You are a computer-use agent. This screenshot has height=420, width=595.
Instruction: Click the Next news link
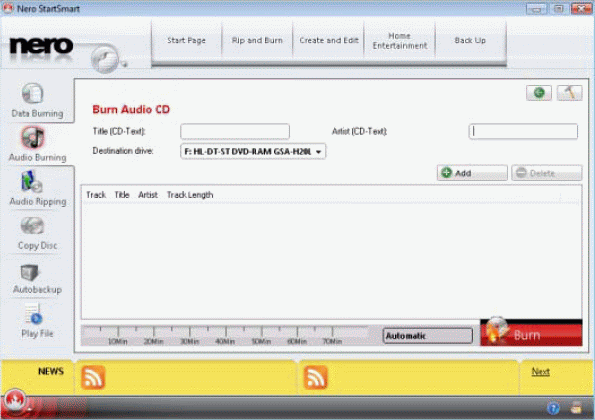click(540, 371)
